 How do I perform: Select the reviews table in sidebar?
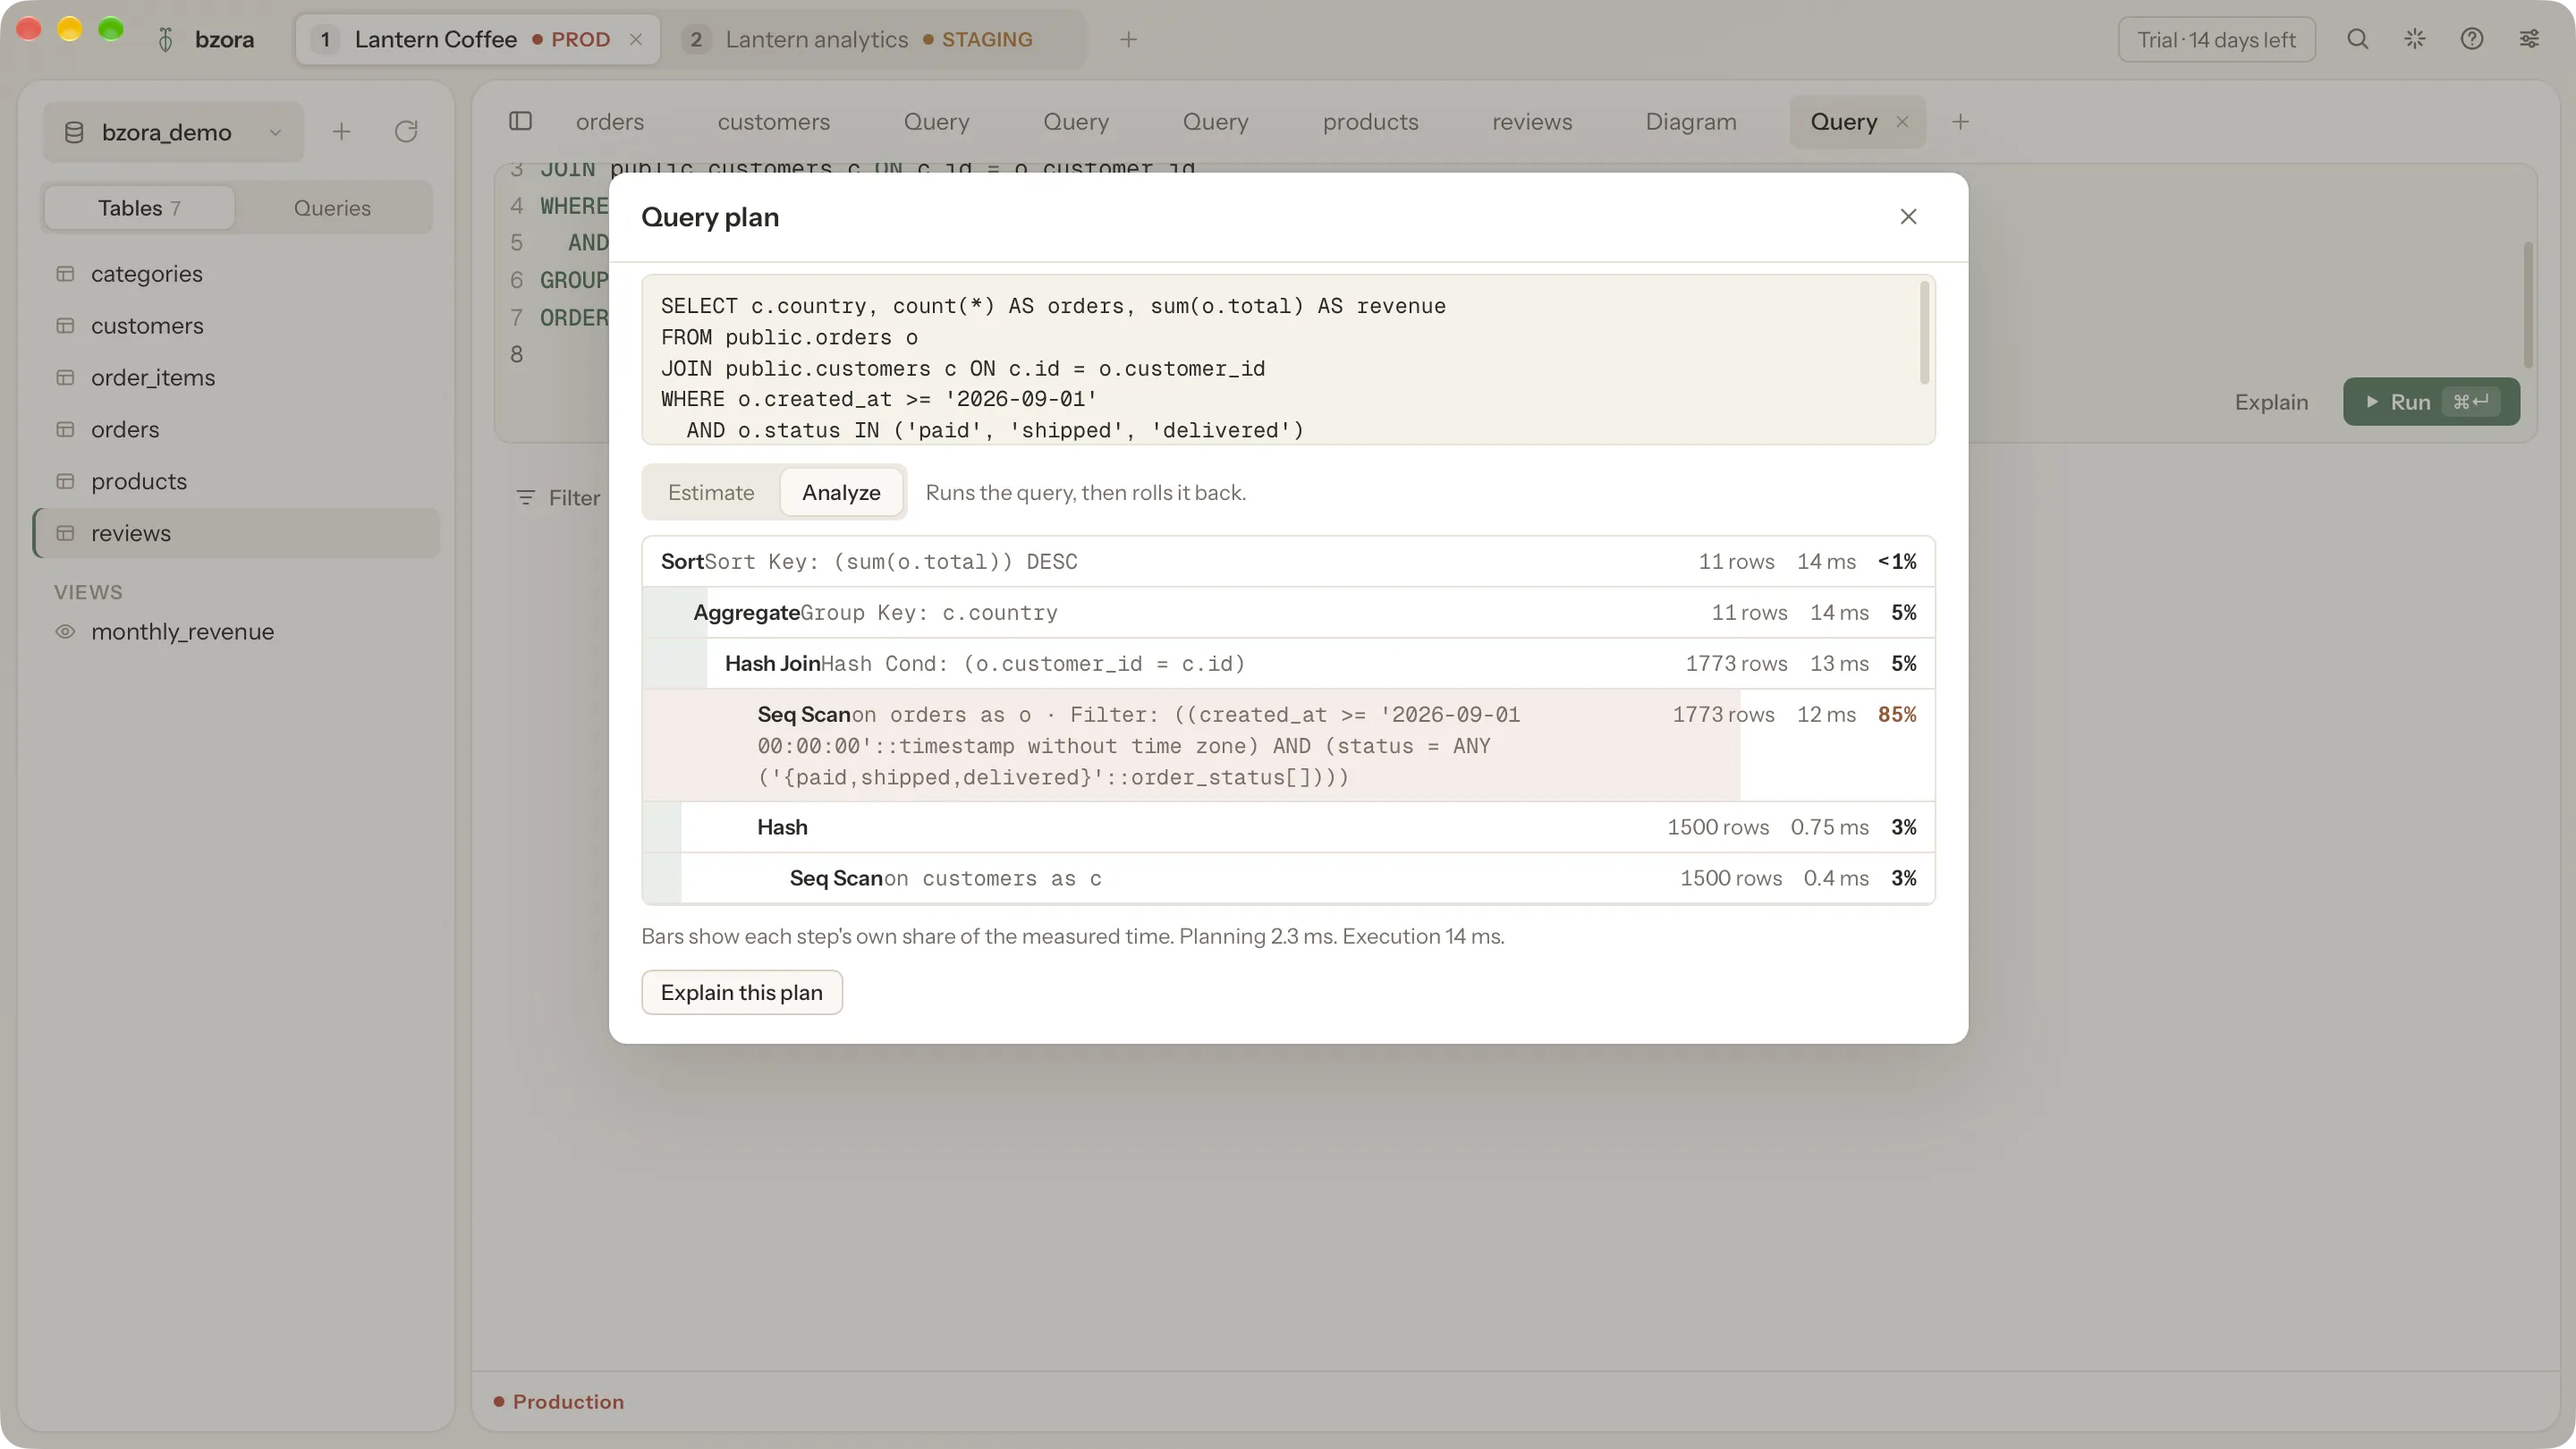pos(237,533)
